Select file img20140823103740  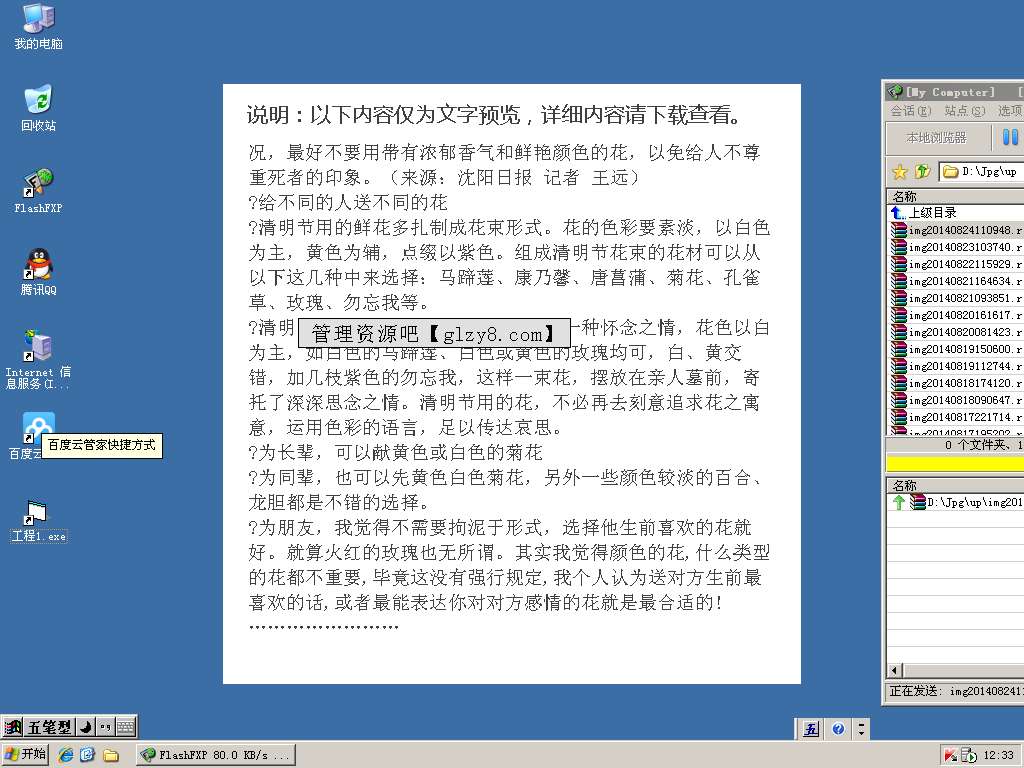click(957, 247)
